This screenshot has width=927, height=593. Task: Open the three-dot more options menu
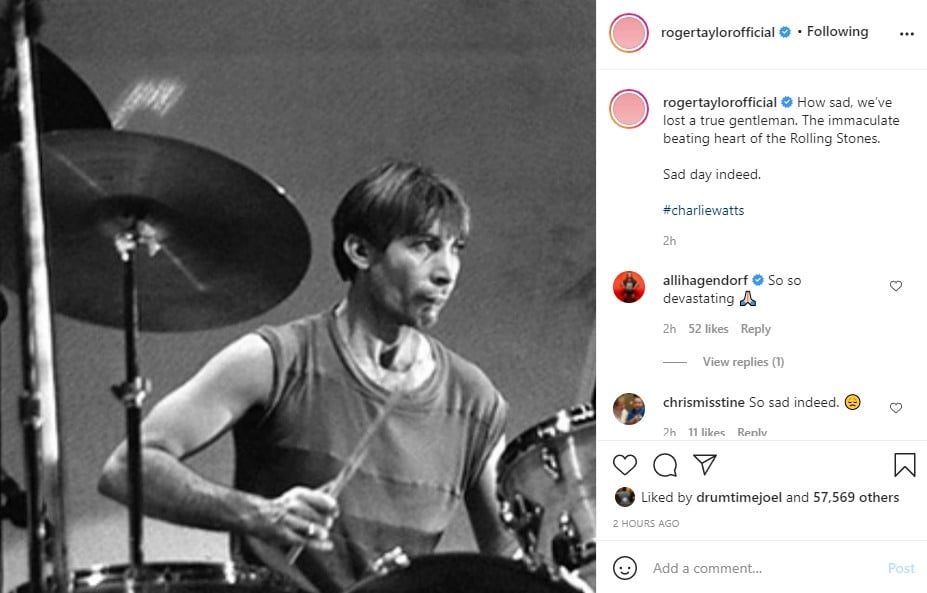pos(906,33)
